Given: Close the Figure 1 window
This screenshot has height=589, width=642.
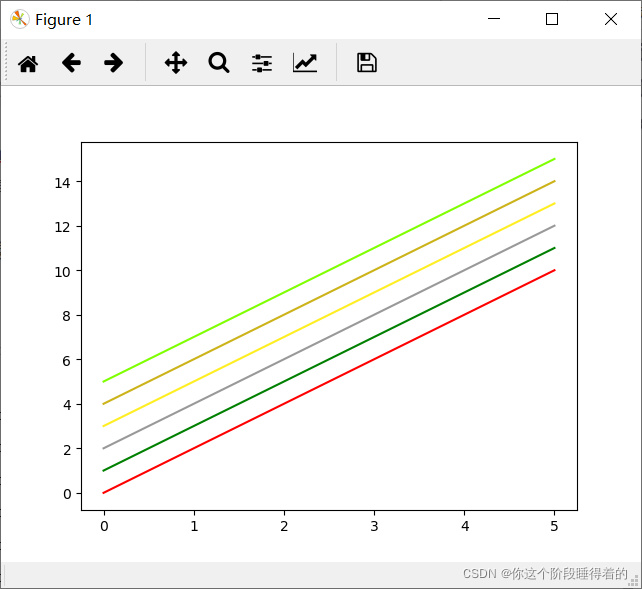Looking at the screenshot, I should [611, 19].
